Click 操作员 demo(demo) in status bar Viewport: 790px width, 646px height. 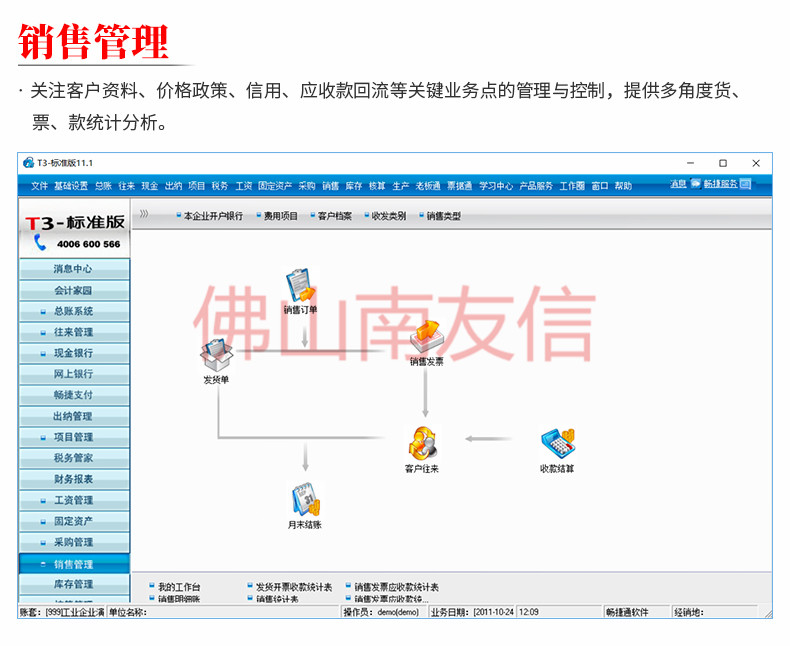coord(383,612)
